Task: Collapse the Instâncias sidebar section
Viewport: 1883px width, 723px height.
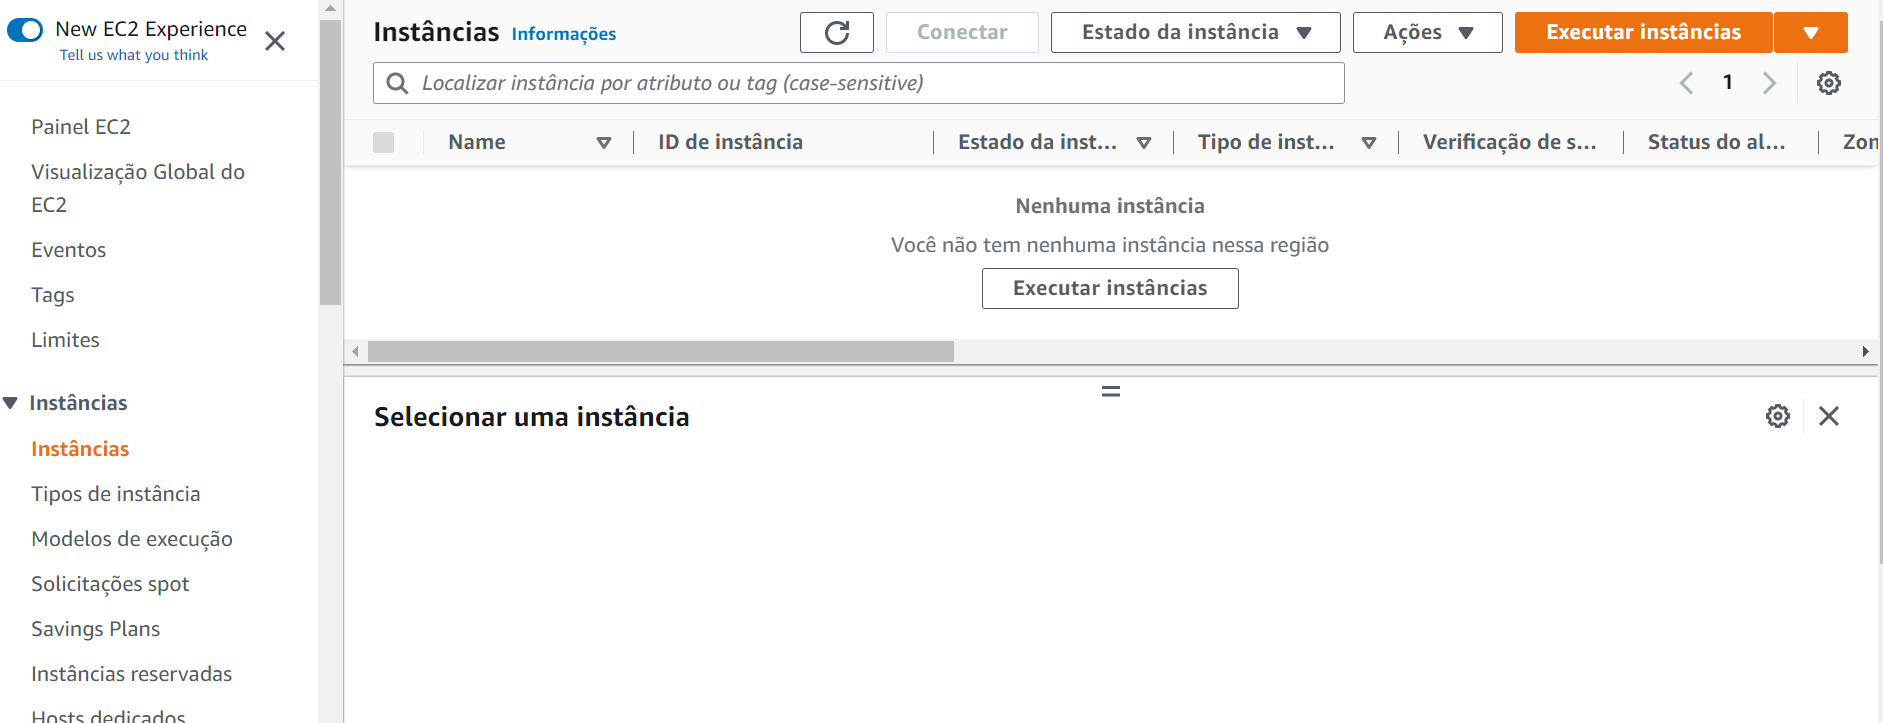Action: [x=11, y=403]
